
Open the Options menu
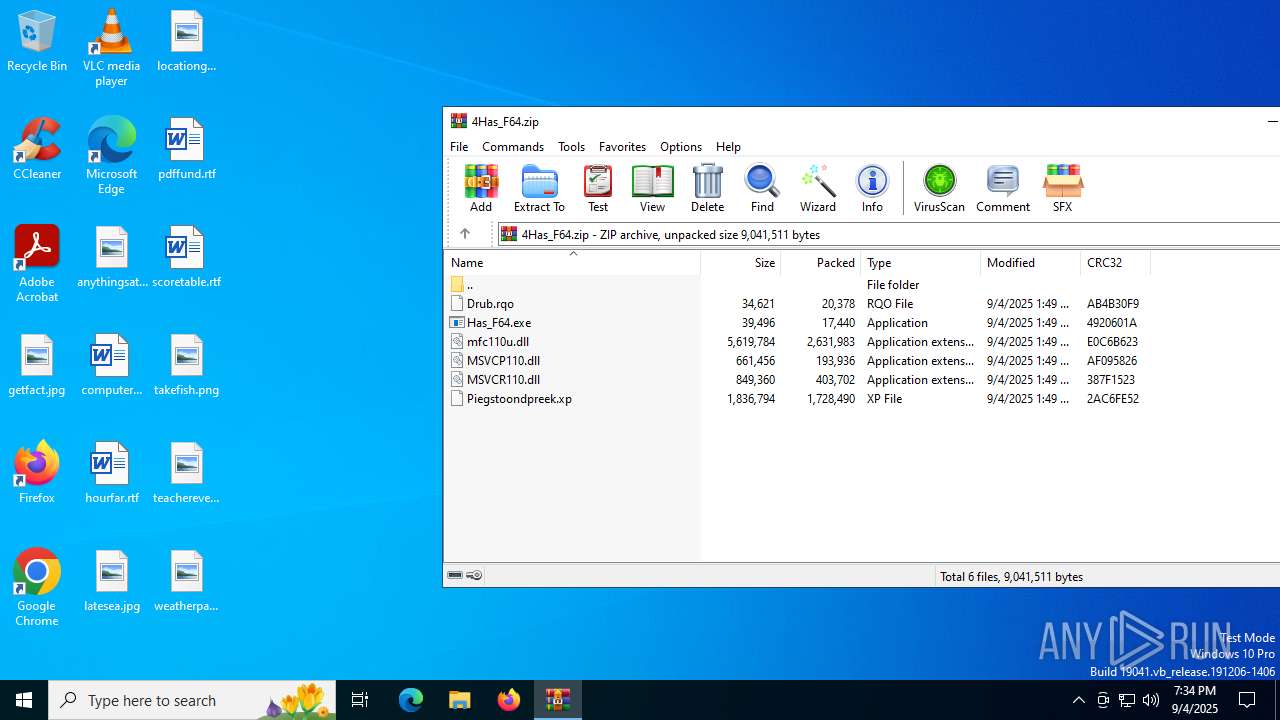click(x=681, y=147)
